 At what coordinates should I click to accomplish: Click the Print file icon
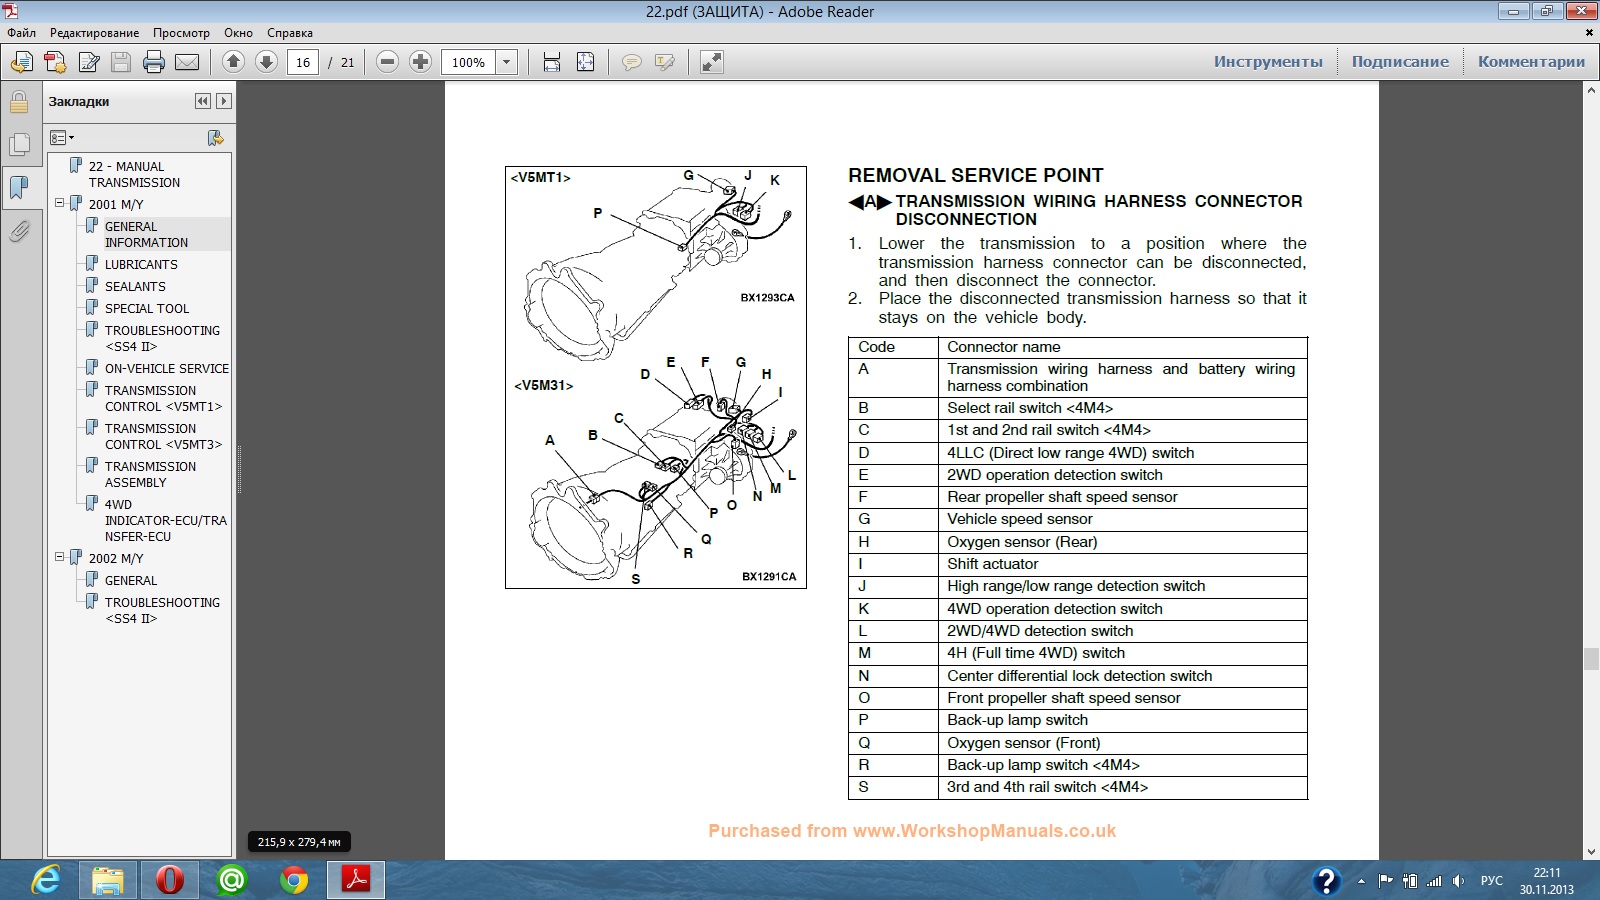pos(154,62)
